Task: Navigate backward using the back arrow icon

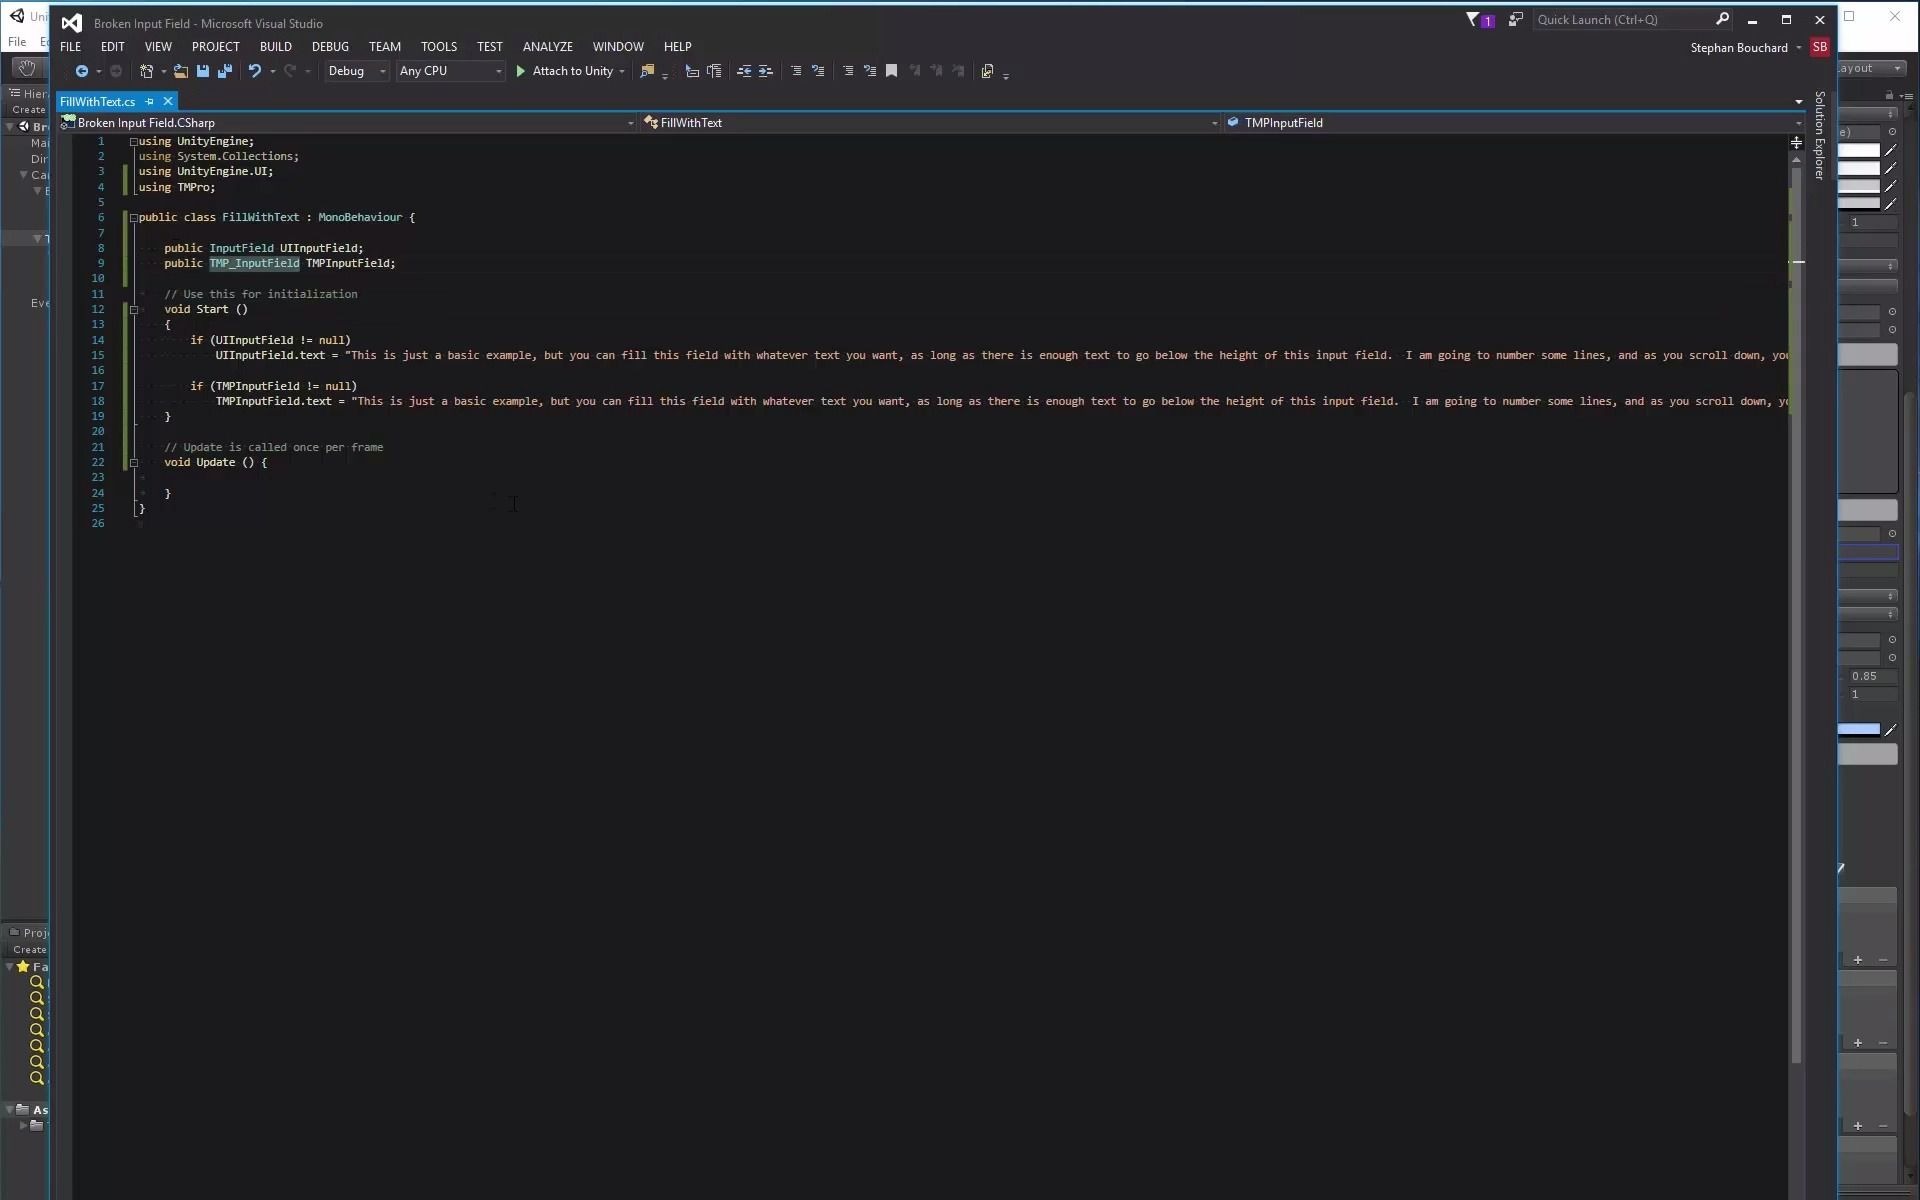Action: [x=81, y=70]
